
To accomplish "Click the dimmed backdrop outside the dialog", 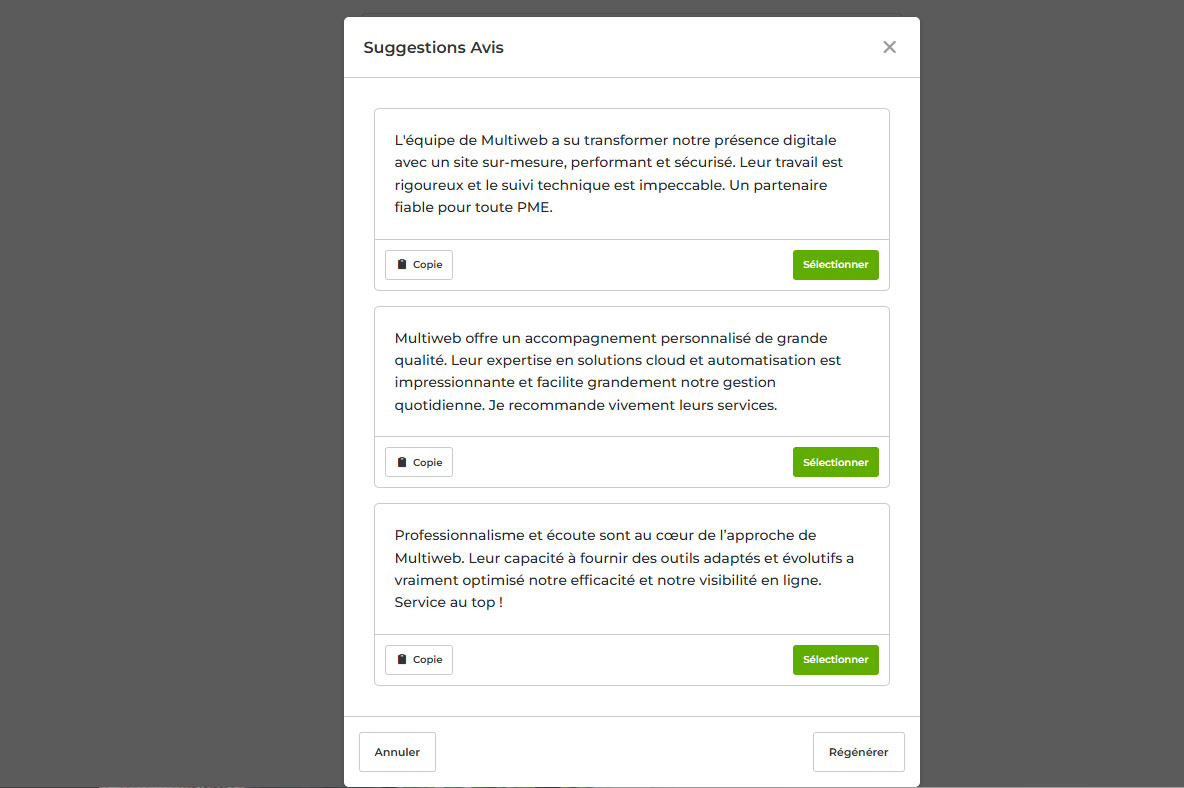I will pos(170,400).
